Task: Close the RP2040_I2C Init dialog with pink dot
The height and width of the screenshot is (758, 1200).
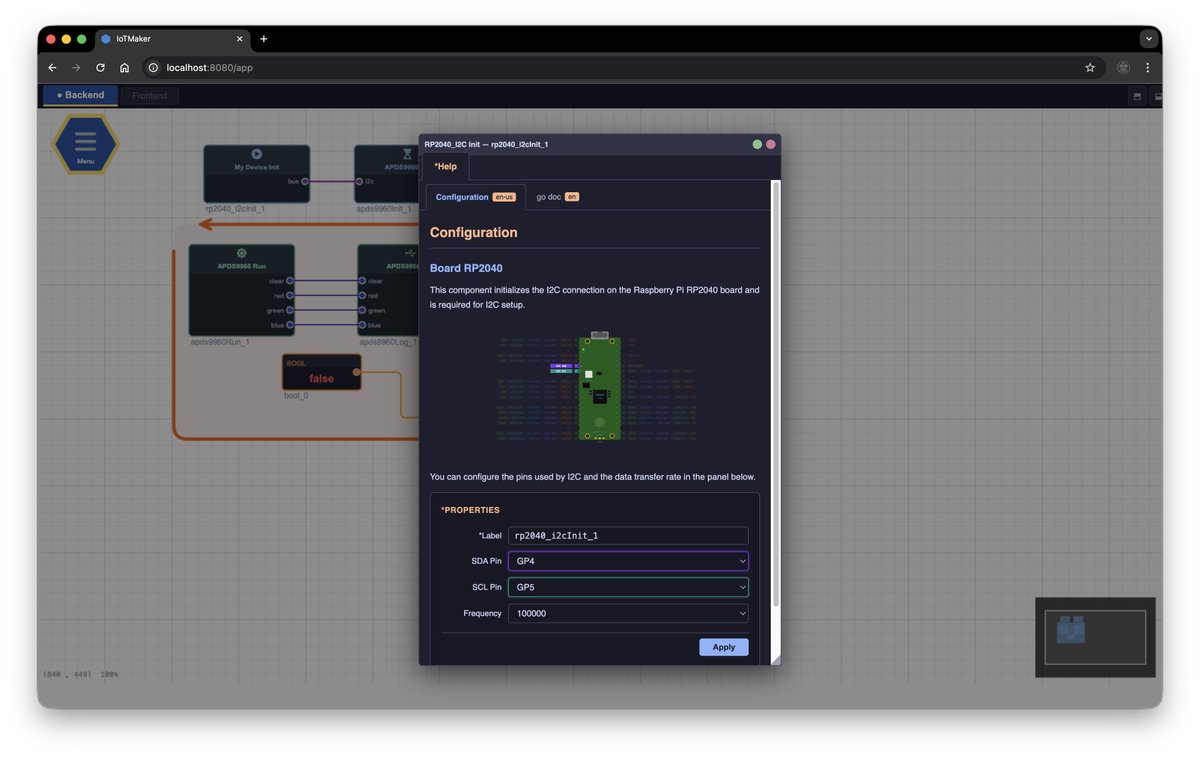Action: tap(770, 144)
